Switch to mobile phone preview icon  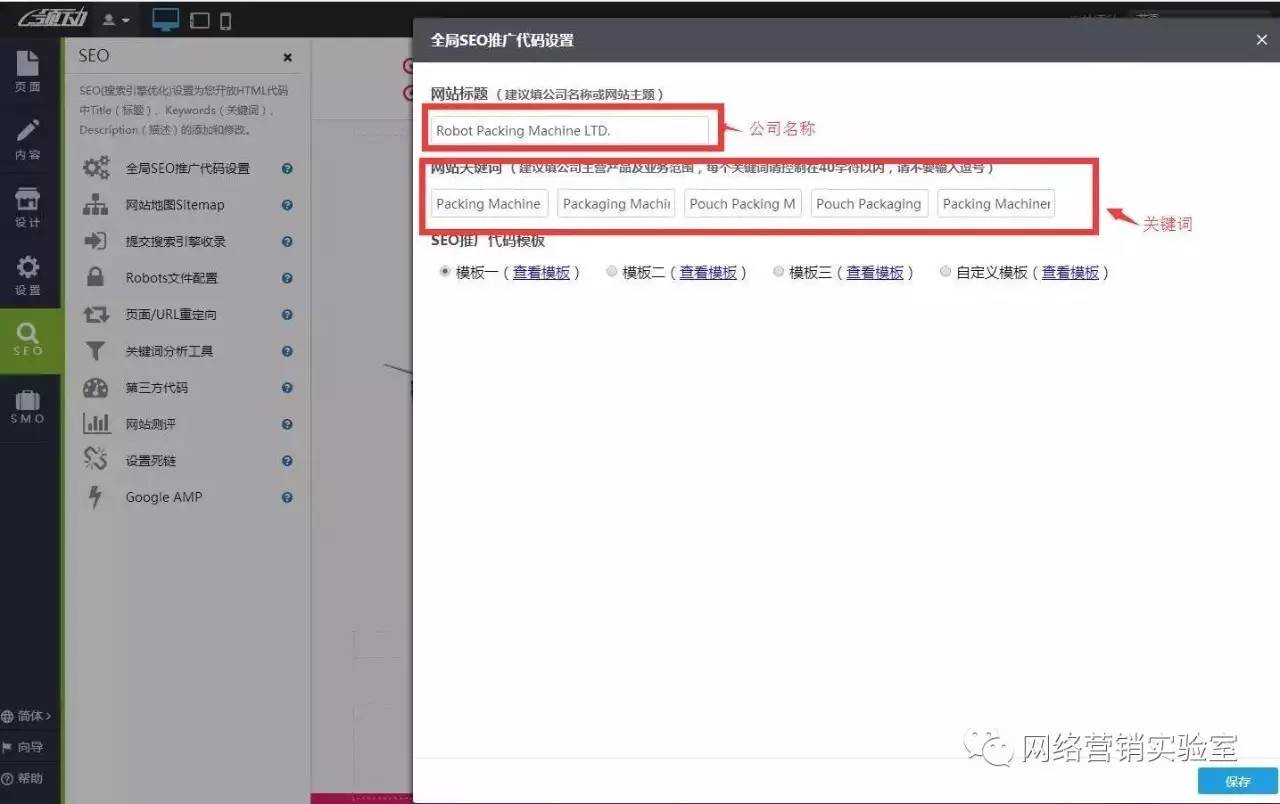click(227, 18)
